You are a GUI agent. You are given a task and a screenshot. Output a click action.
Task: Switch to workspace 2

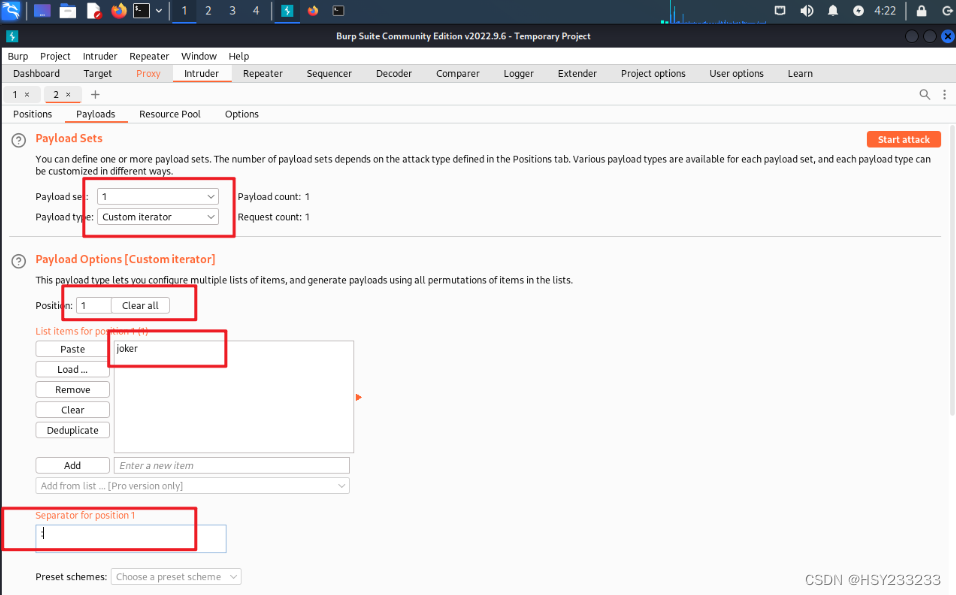point(208,11)
